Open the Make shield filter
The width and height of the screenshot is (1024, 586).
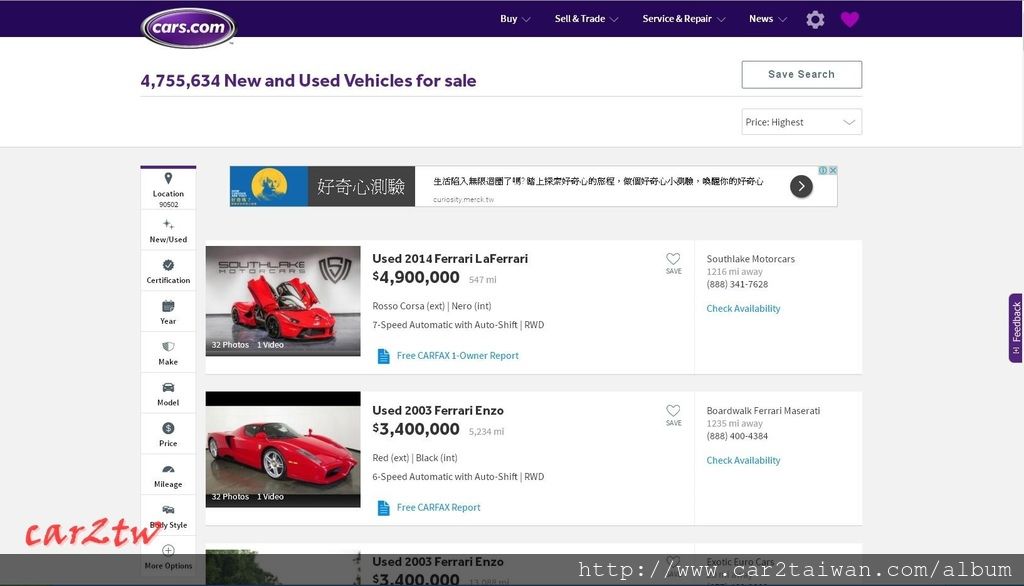coord(168,347)
